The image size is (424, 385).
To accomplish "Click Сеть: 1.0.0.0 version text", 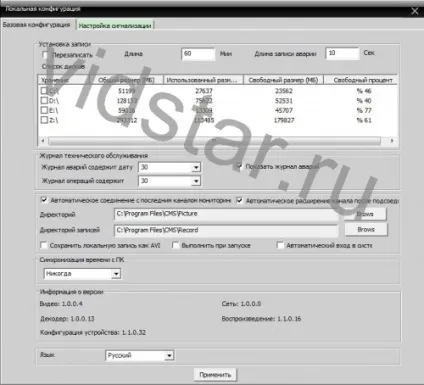I will click(x=241, y=304).
